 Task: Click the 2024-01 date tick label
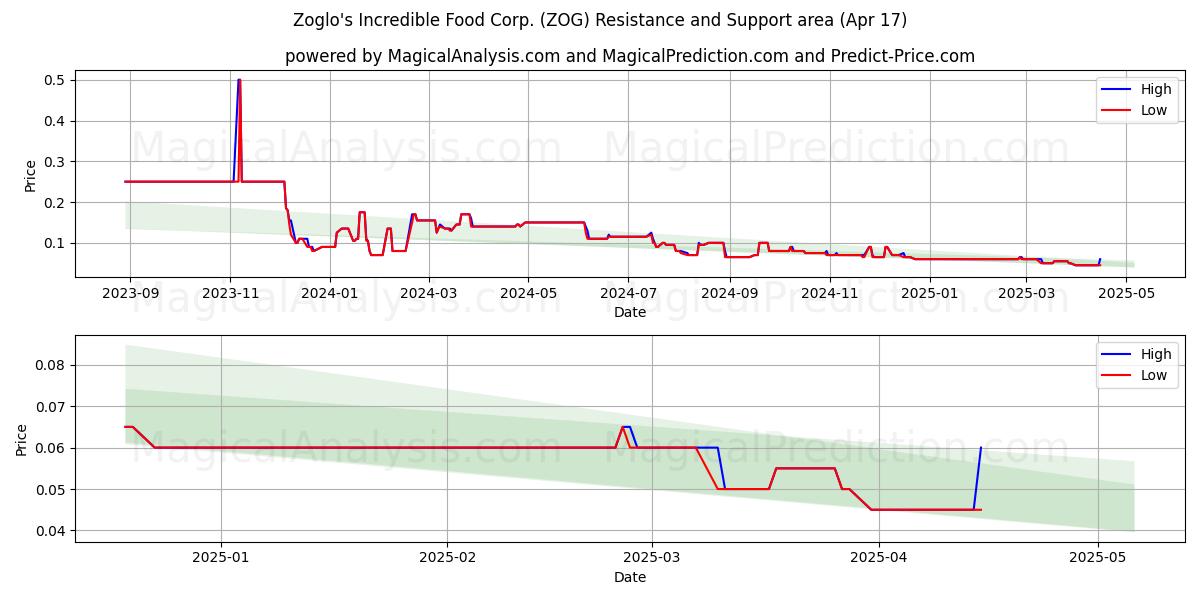tap(330, 293)
